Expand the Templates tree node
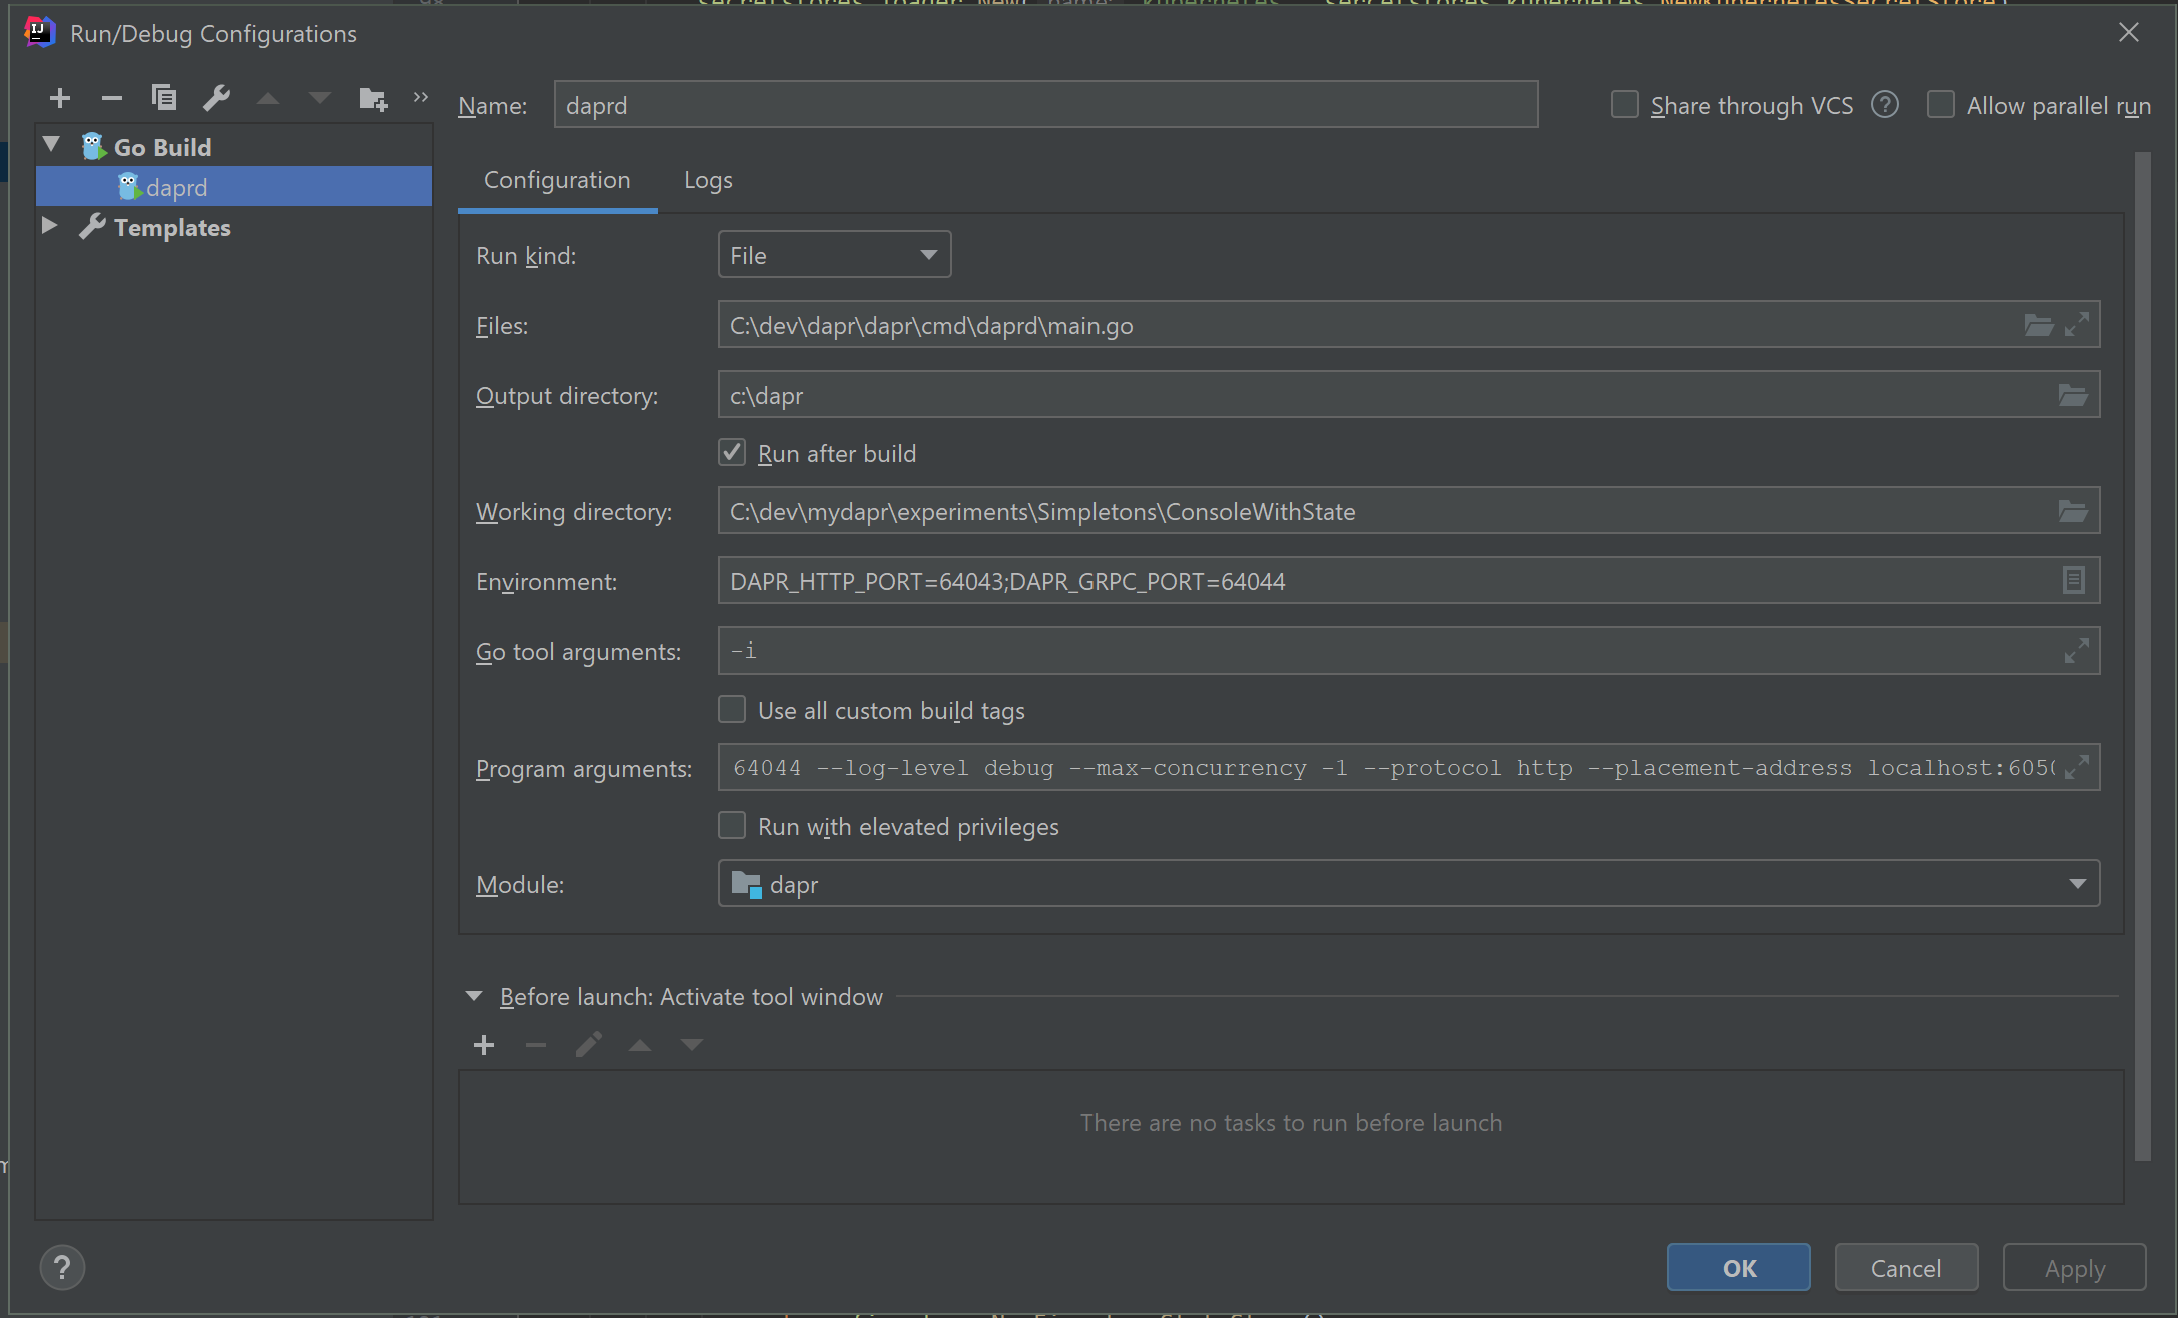Image resolution: width=2178 pixels, height=1318 pixels. (x=49, y=226)
